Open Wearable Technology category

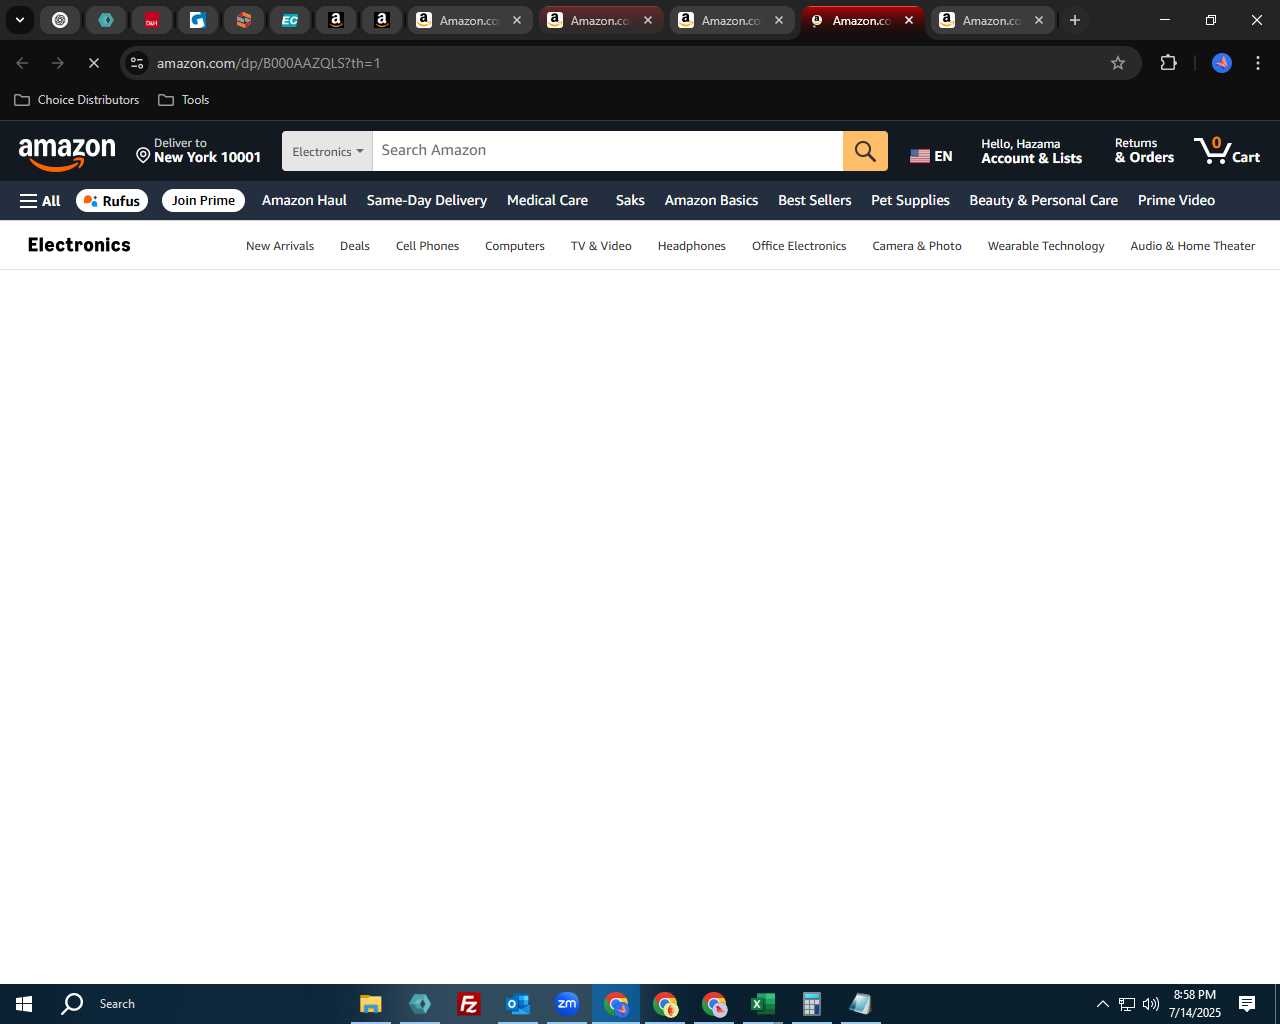pos(1046,246)
